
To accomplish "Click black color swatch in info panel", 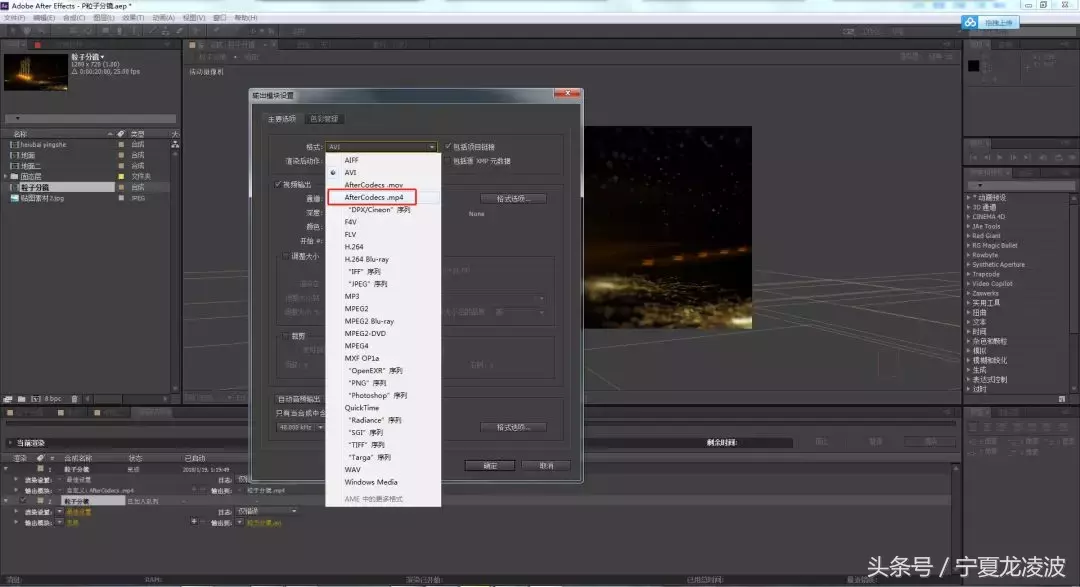I will point(973,65).
